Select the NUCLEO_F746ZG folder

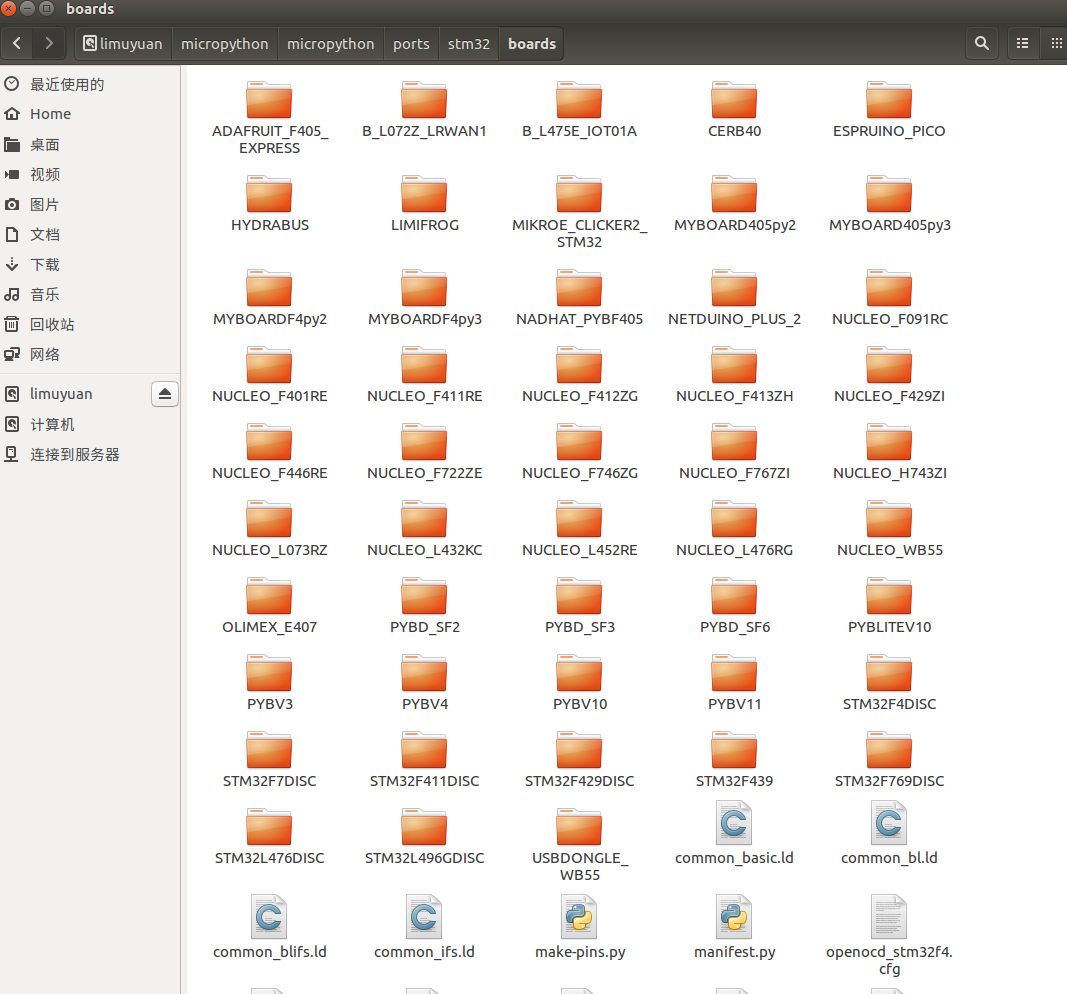pyautogui.click(x=579, y=452)
